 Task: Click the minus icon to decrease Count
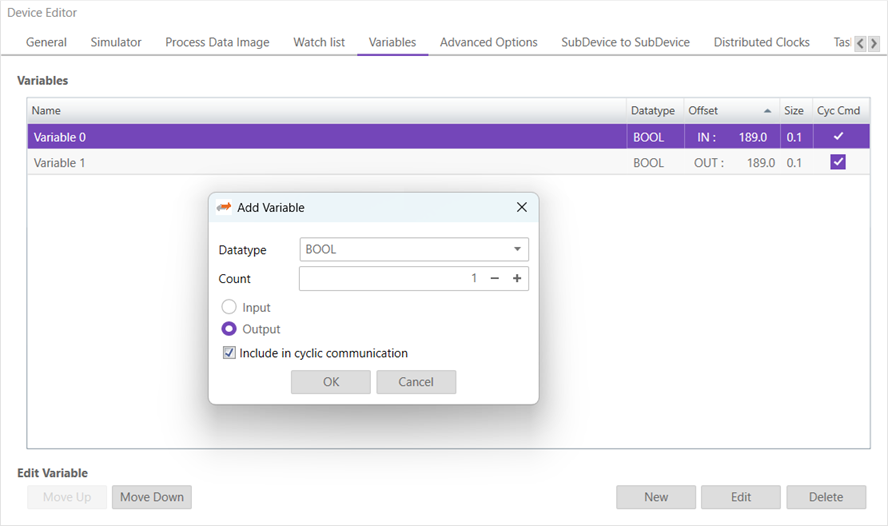495,279
